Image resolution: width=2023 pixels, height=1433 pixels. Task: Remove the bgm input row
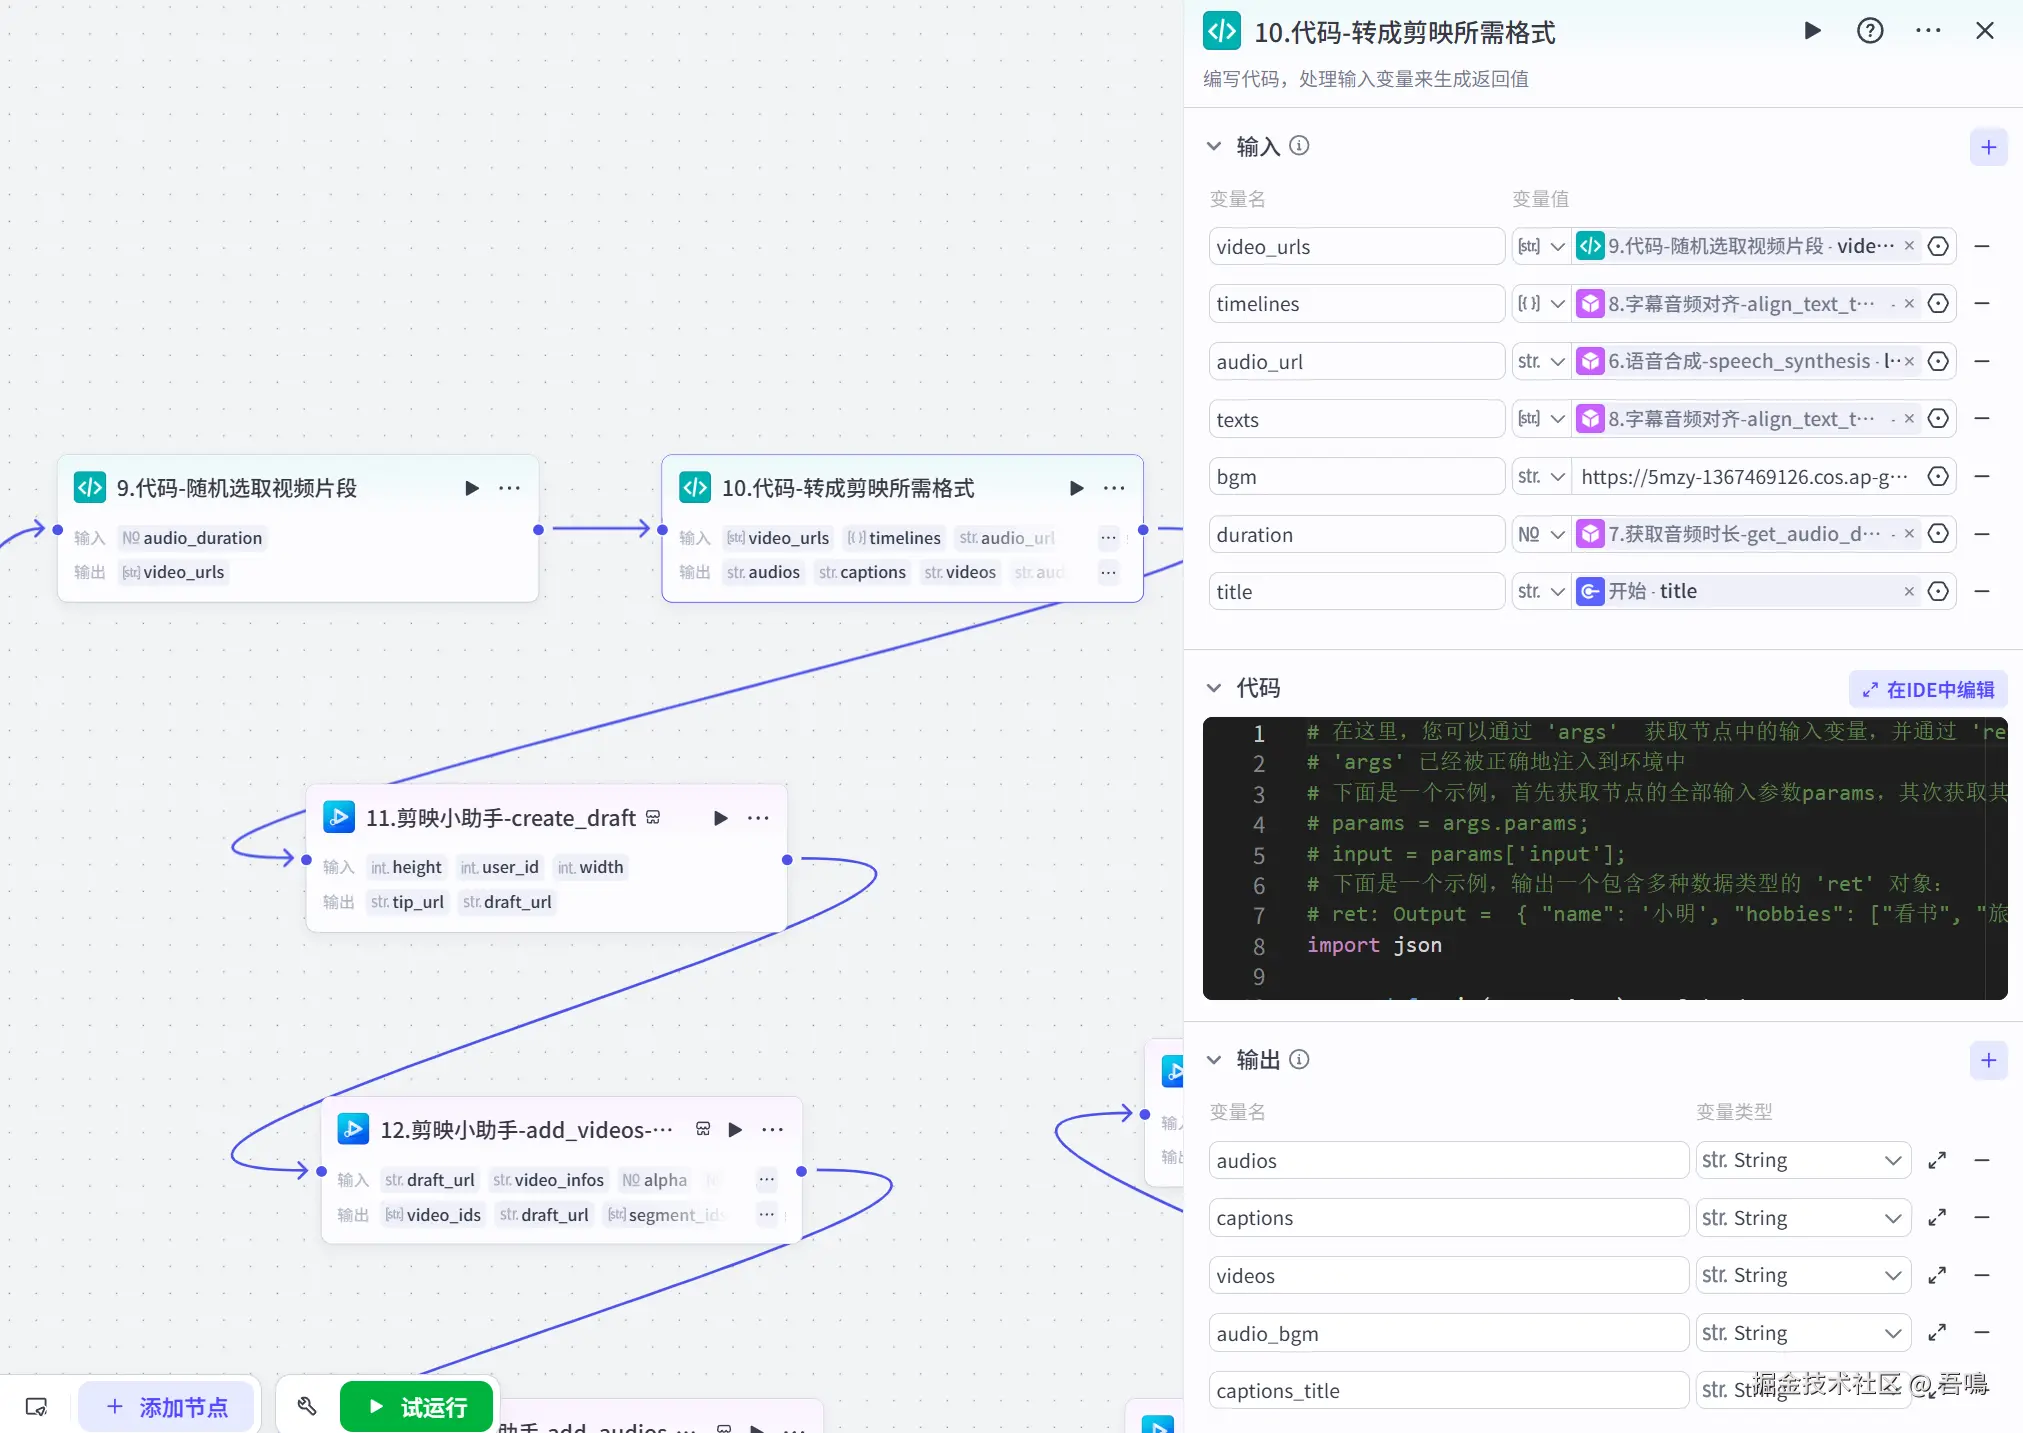point(1982,476)
